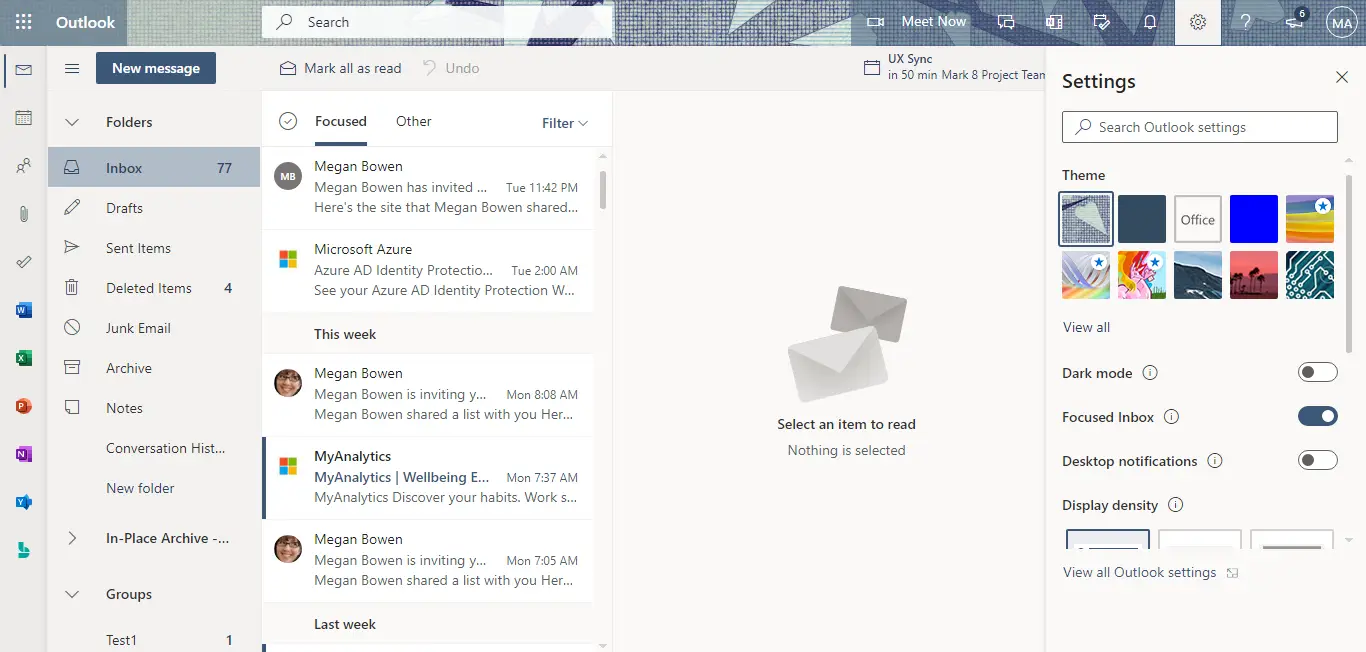Select the circuit board theme thumbnail
The width and height of the screenshot is (1366, 652).
tap(1310, 275)
